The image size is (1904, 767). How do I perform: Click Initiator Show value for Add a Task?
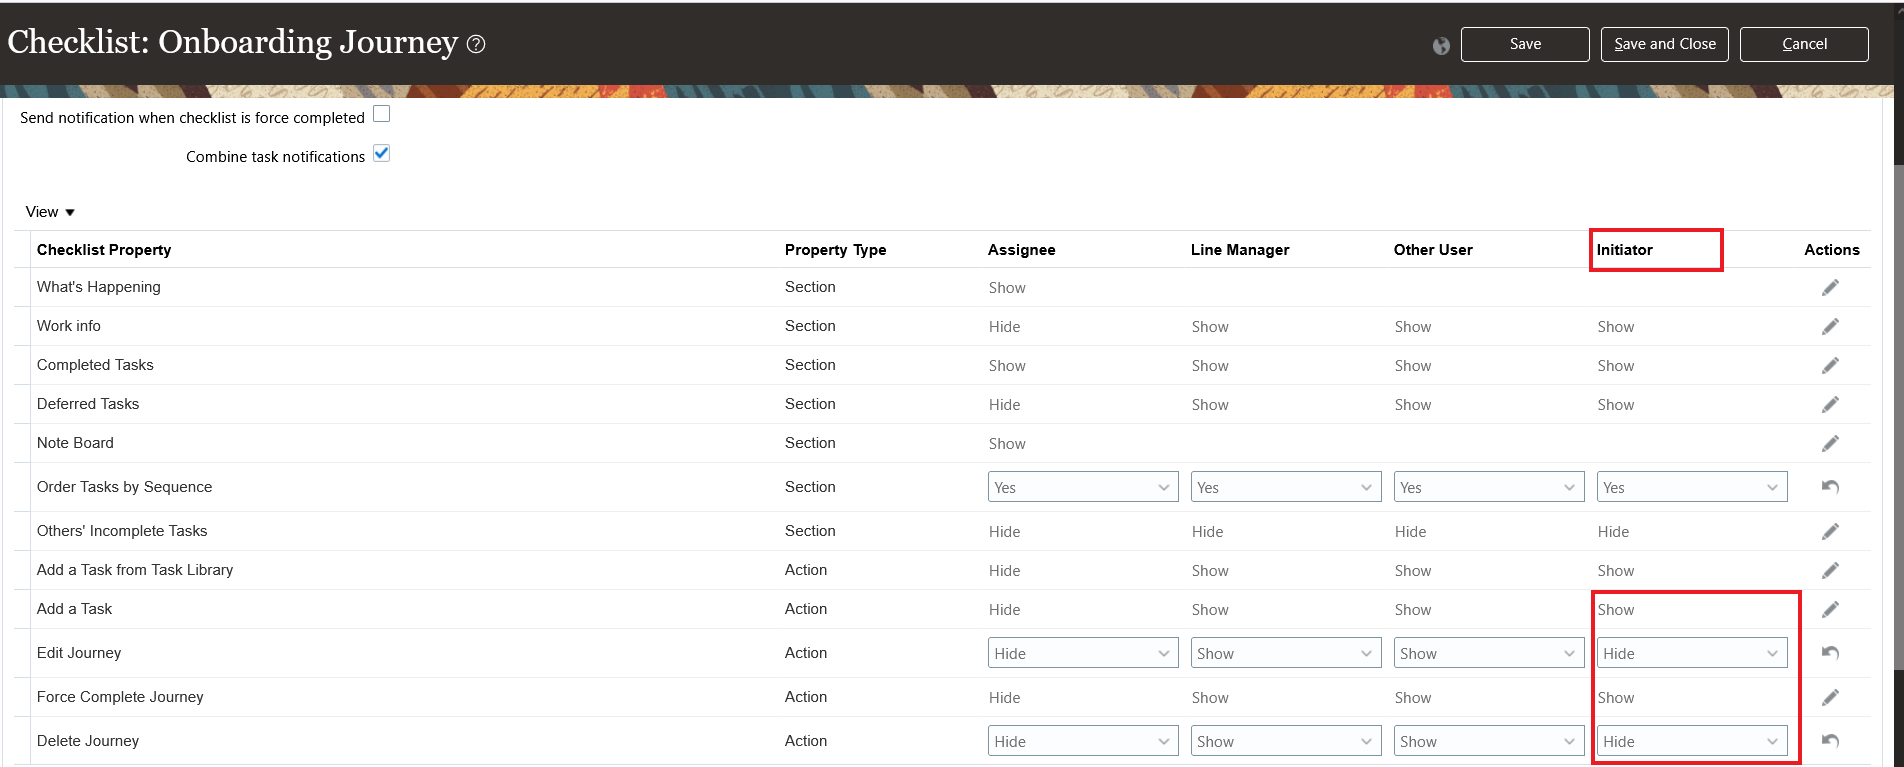click(1616, 610)
